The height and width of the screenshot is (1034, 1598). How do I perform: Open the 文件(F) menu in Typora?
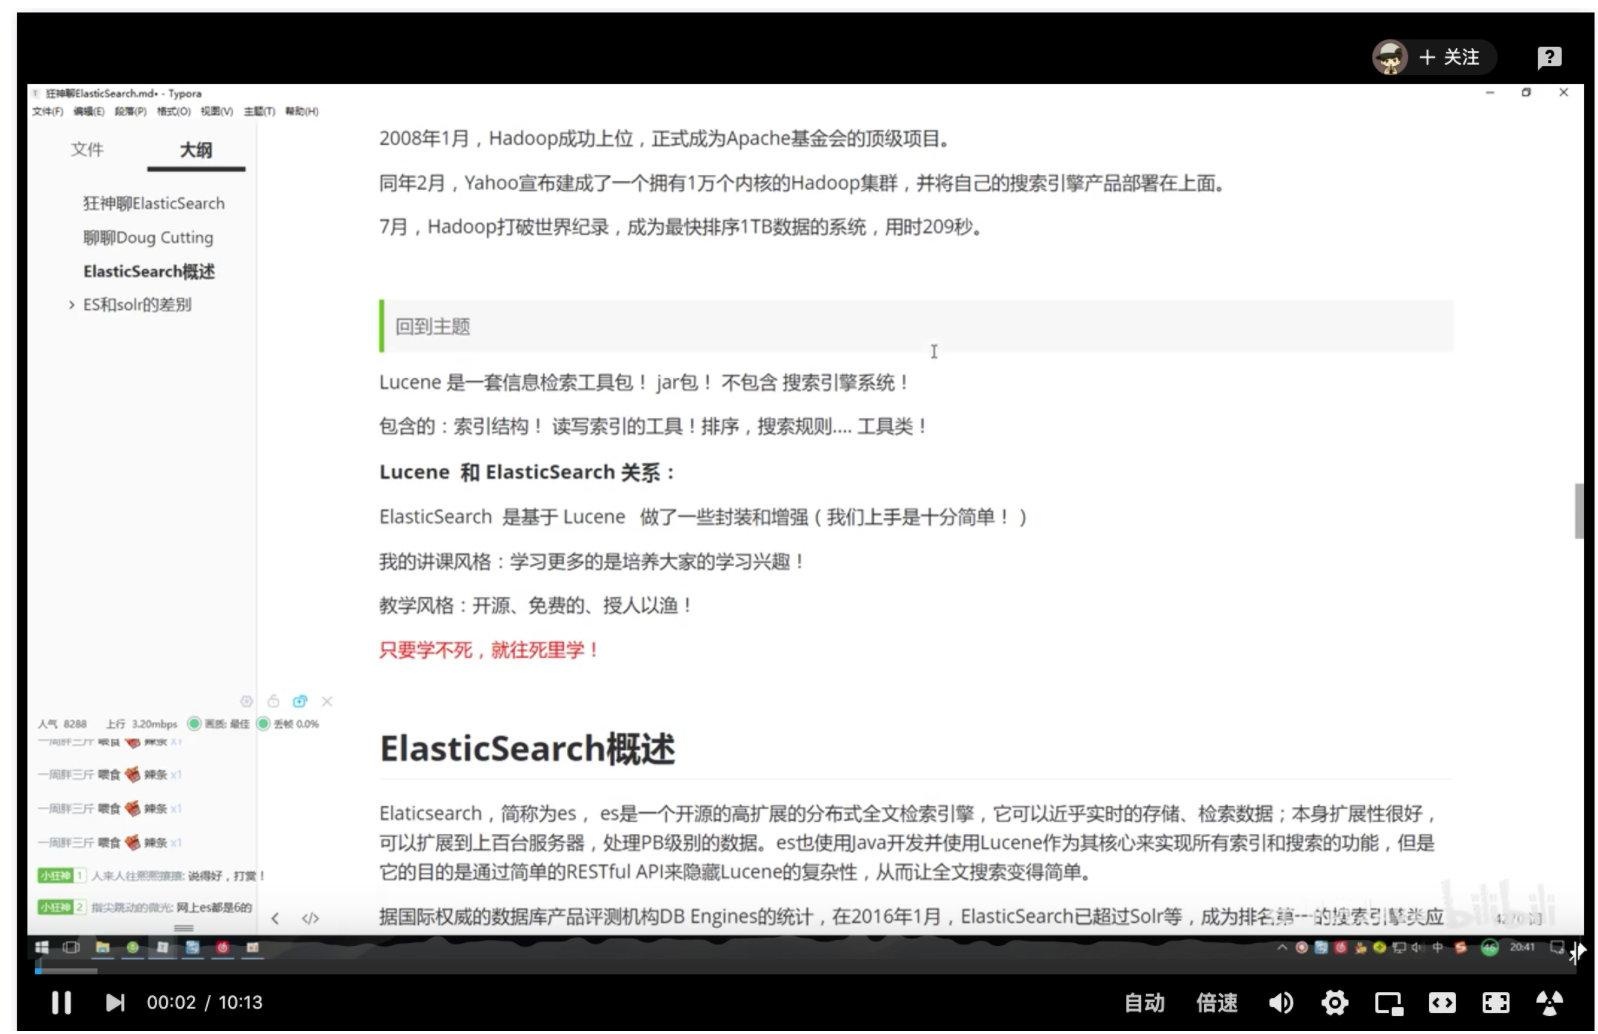[x=47, y=111]
